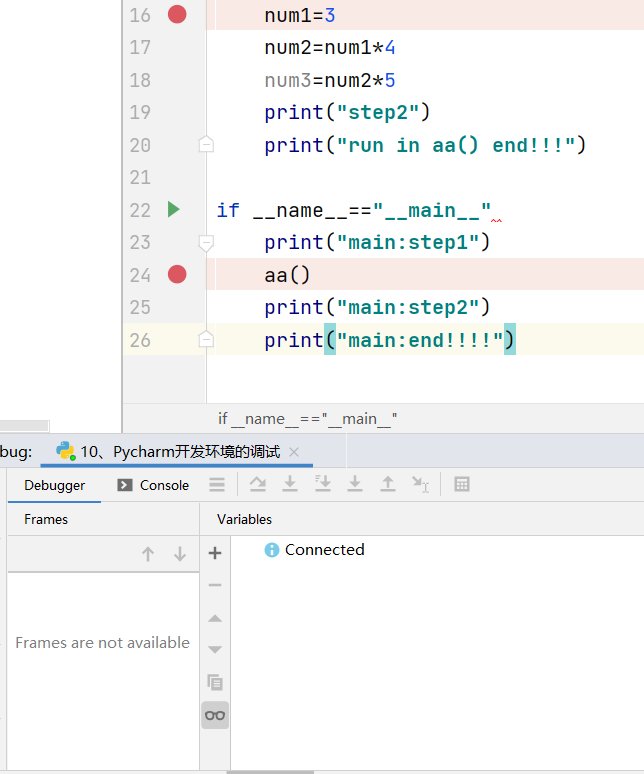Click the threads/layout menu icon beside Console

(217, 485)
